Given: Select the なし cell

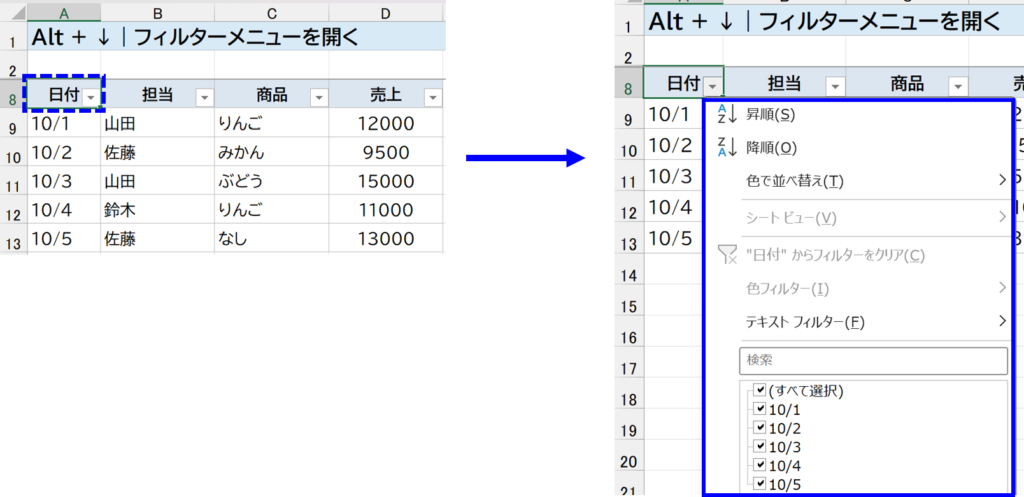Looking at the screenshot, I should (x=272, y=239).
